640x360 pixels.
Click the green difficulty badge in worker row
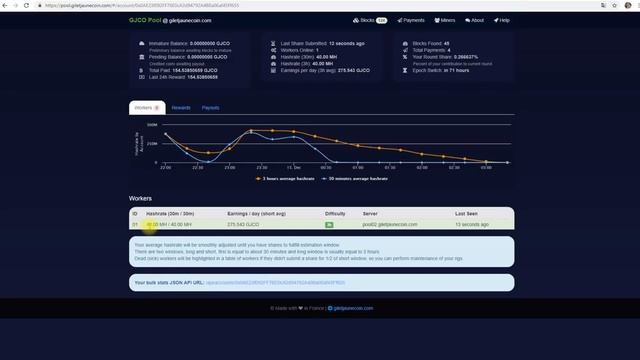tap(329, 224)
